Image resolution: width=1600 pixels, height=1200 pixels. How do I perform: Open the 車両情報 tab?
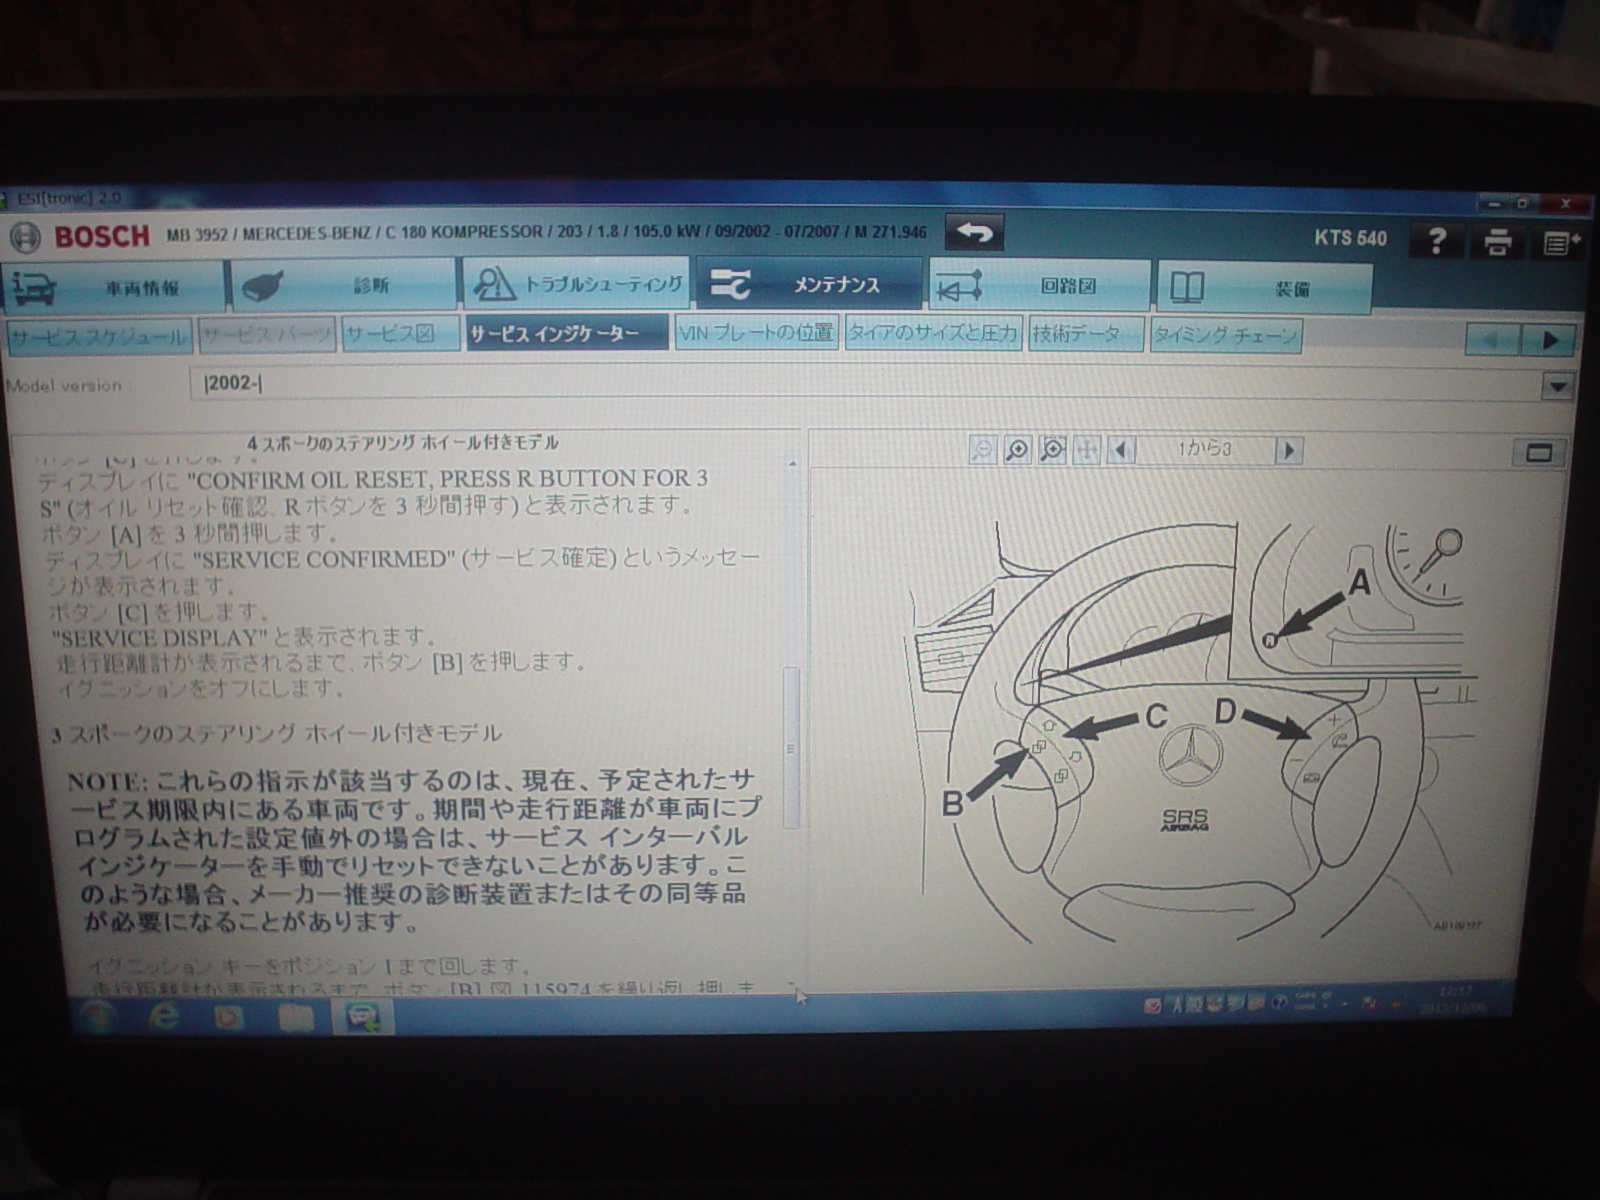(x=114, y=287)
